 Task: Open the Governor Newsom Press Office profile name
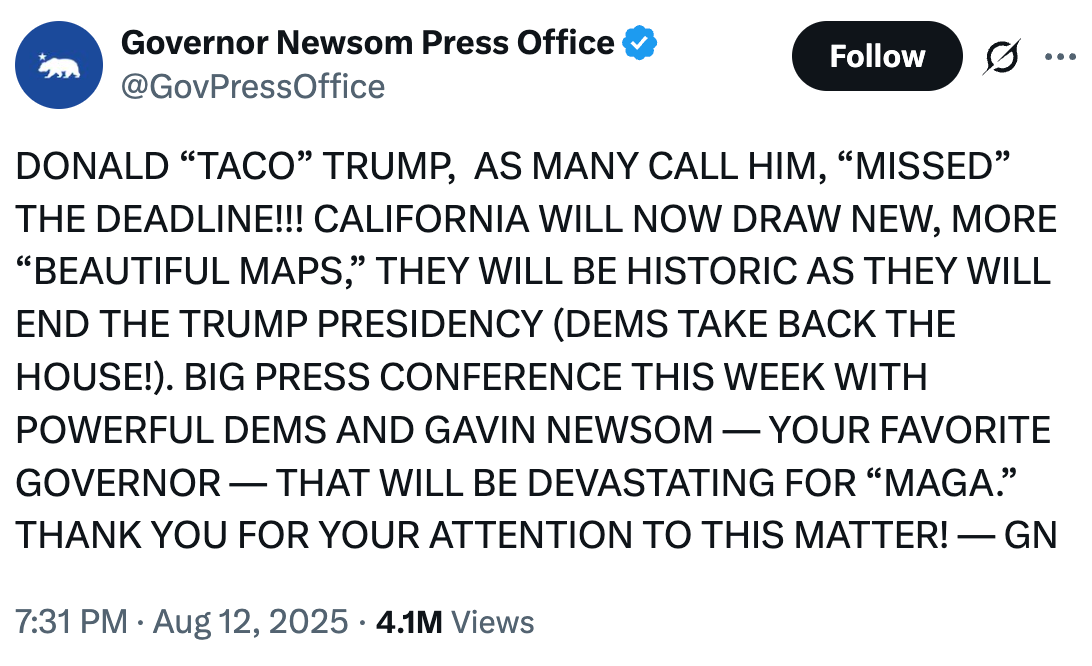(x=367, y=43)
